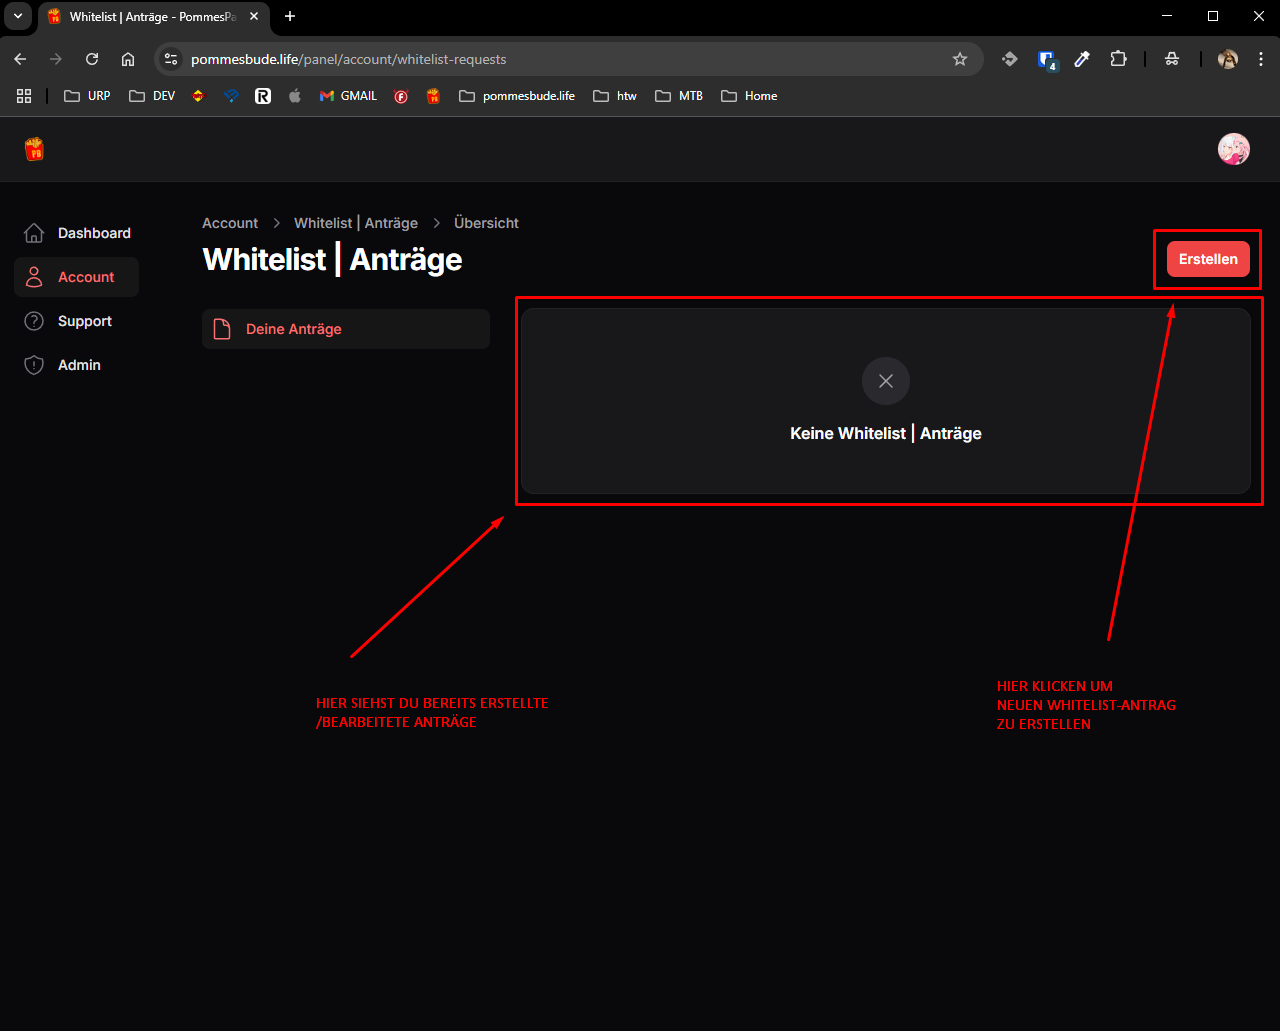The image size is (1280, 1031).
Task: Click the PommesBude fries logo
Action: [34, 150]
